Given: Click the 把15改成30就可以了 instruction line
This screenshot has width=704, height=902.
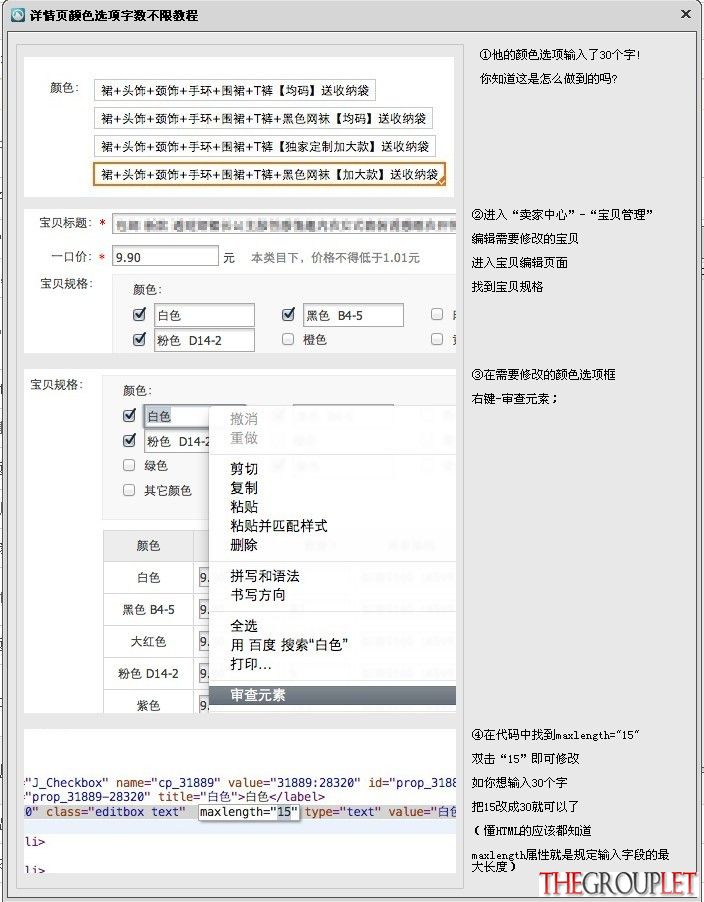Looking at the screenshot, I should pyautogui.click(x=525, y=807).
